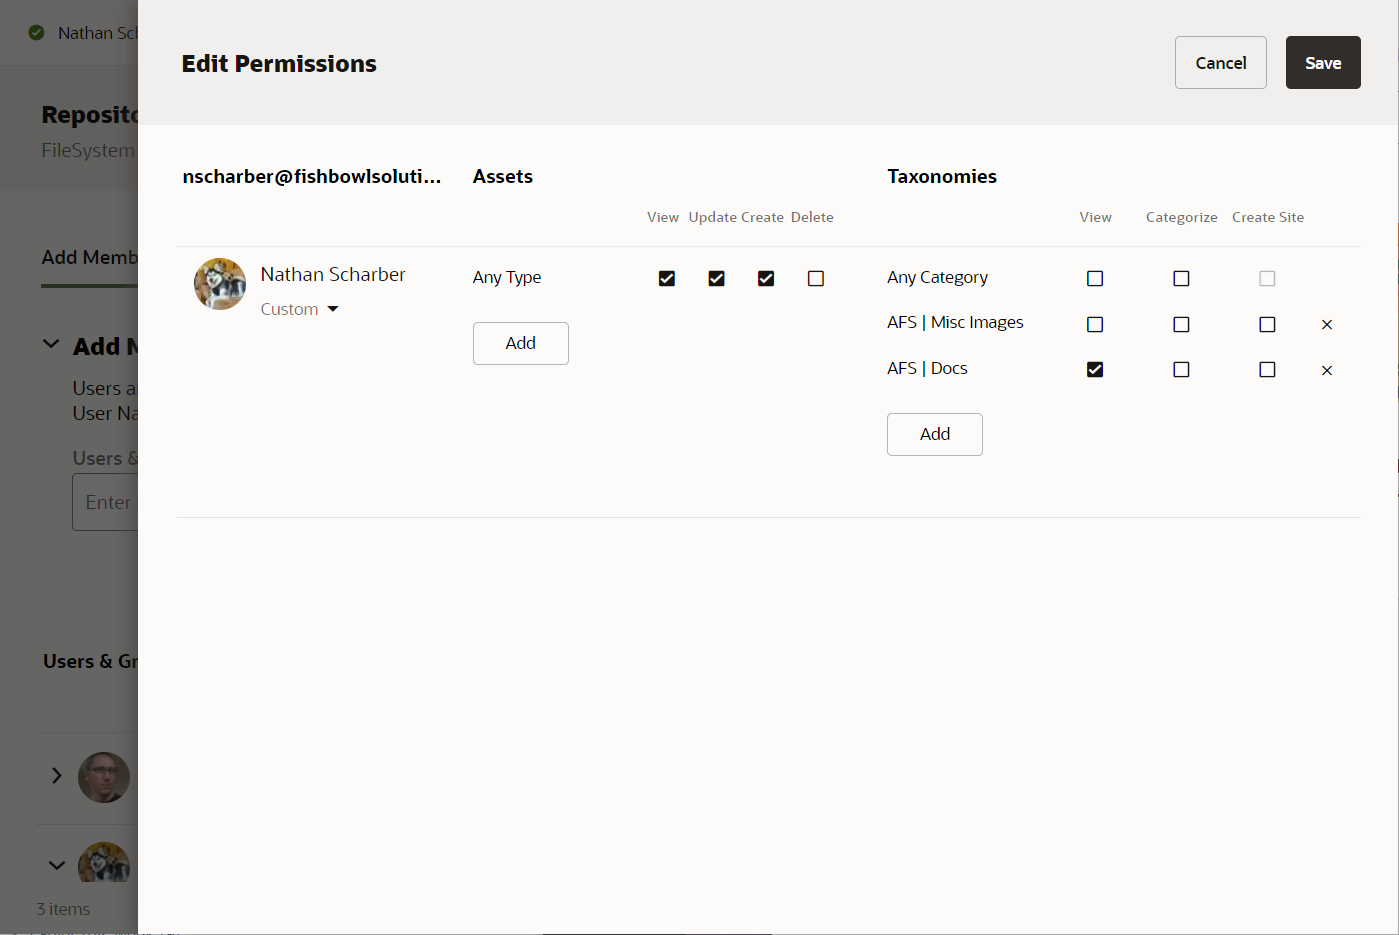Collapse the Add Members section chevron
This screenshot has width=1399, height=935.
51,345
